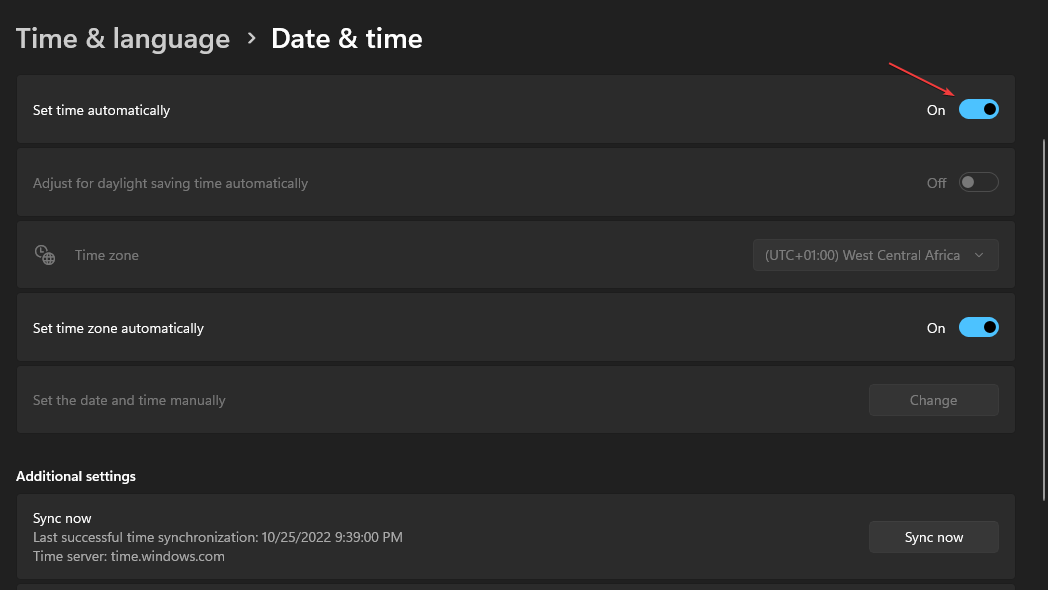Disable Set time zone automatically switch

978,327
